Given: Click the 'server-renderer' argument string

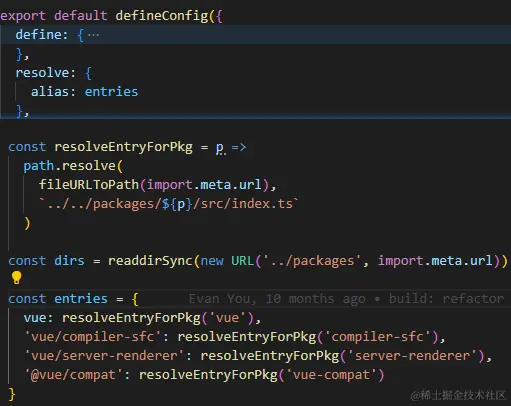Looking at the screenshot, I should click(412, 356).
